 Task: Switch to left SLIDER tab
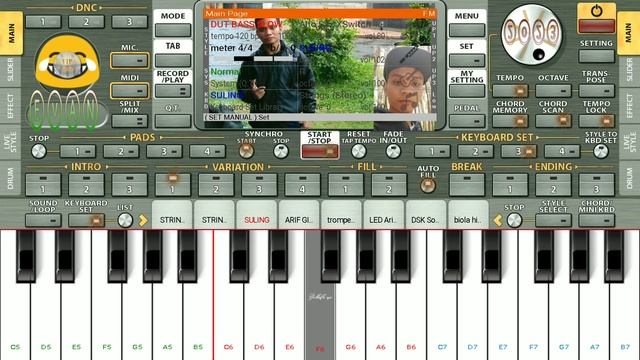[11, 70]
